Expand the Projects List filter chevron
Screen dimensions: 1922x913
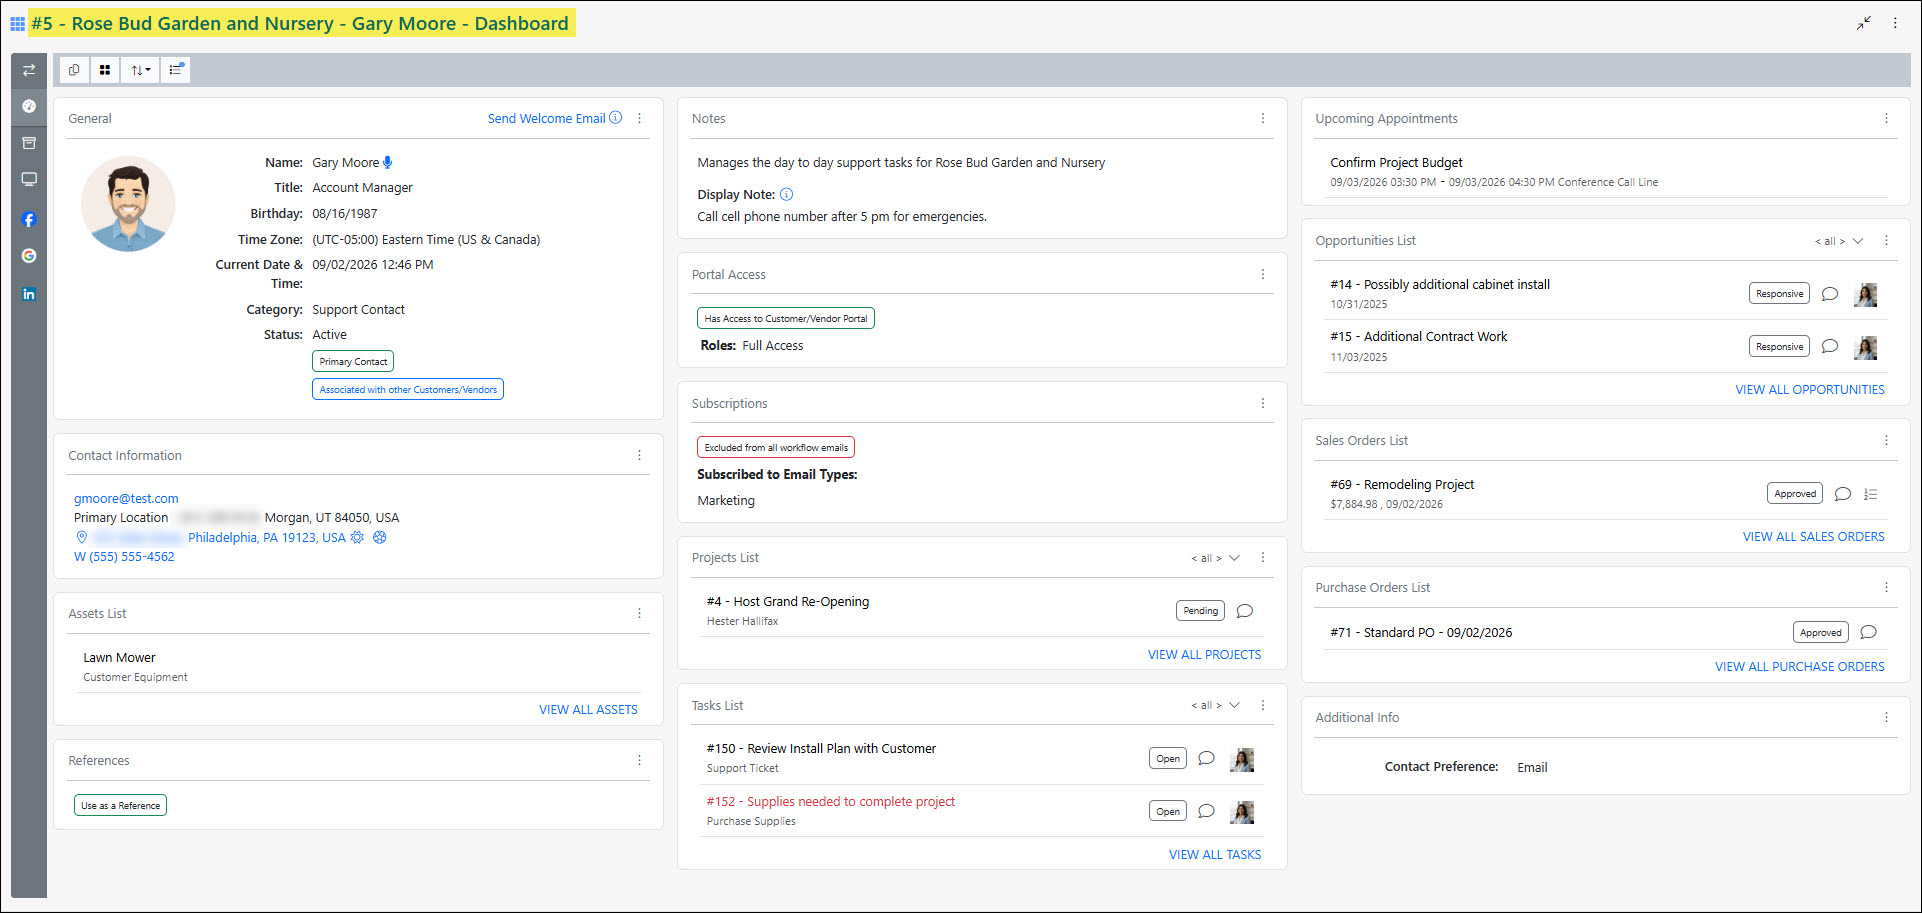pos(1234,558)
